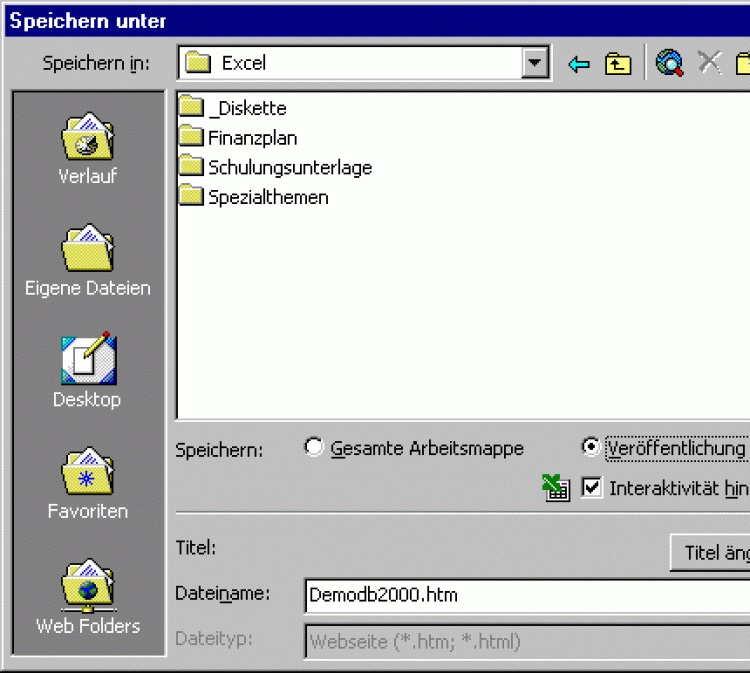
Task: Select the Desktop shortcut icon
Action: [88, 362]
